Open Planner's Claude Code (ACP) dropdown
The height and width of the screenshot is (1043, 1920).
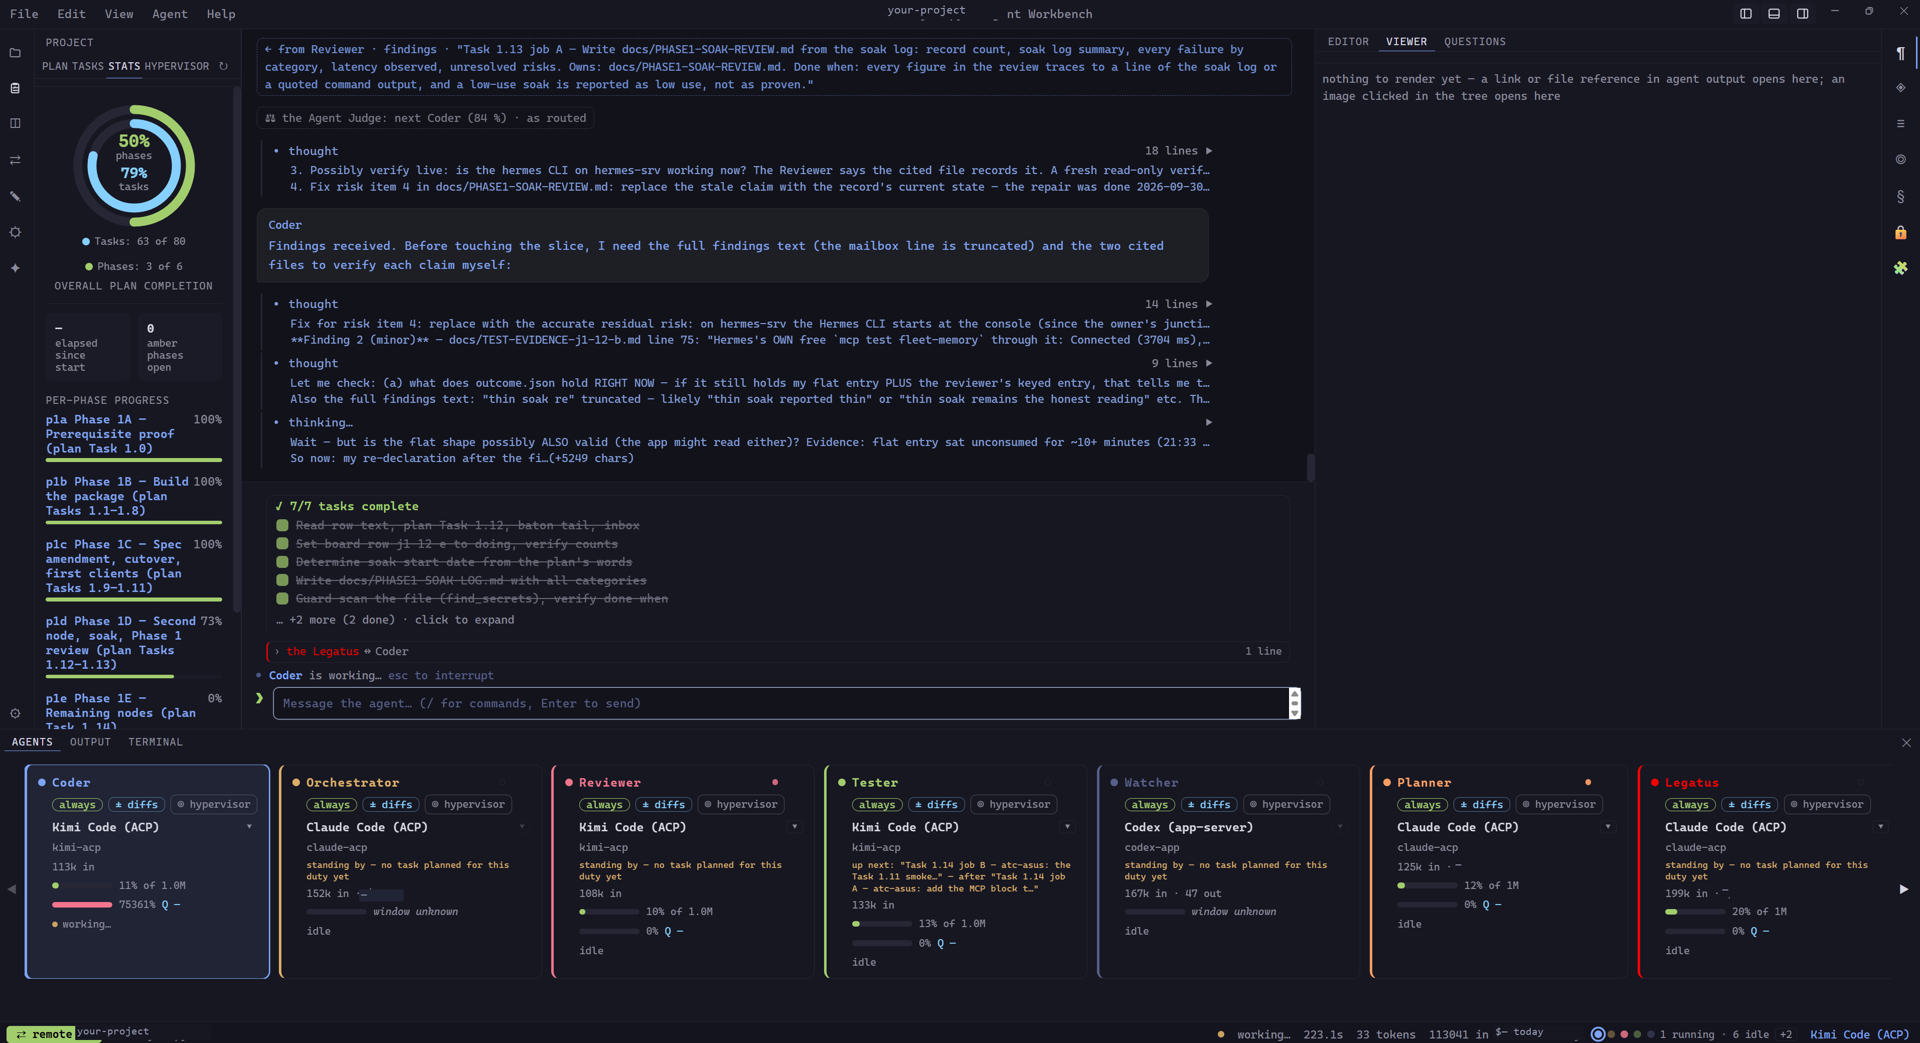point(1608,827)
